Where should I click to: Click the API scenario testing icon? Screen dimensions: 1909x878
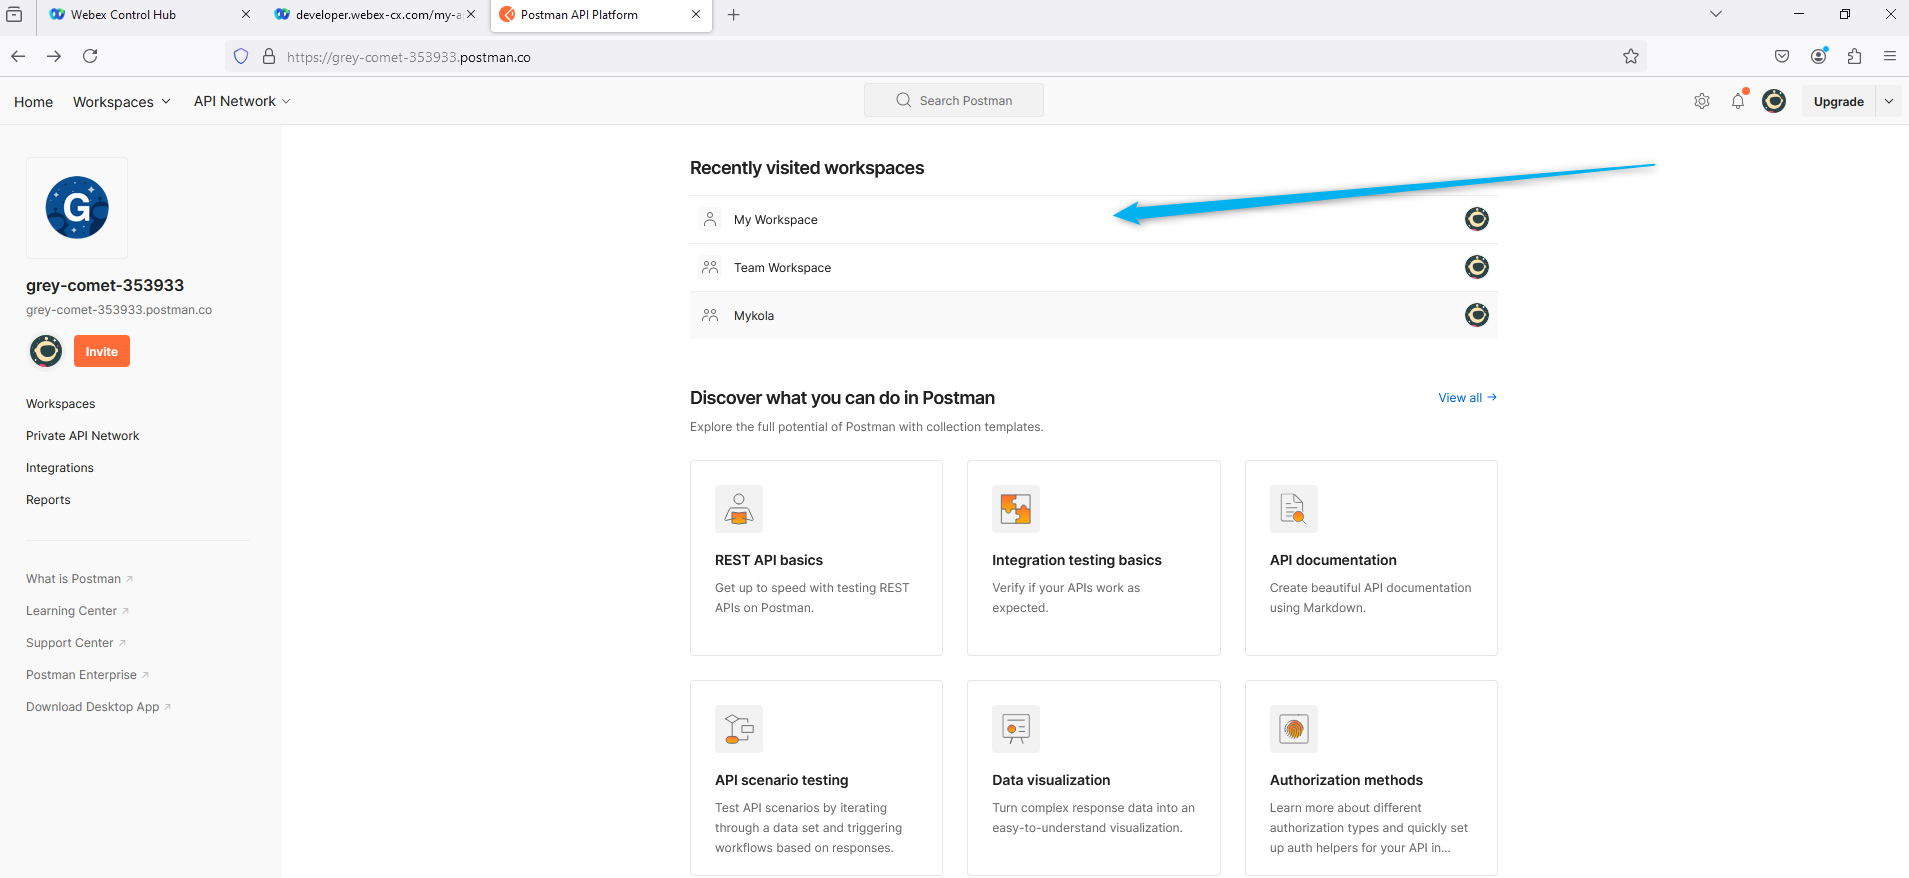(x=739, y=729)
